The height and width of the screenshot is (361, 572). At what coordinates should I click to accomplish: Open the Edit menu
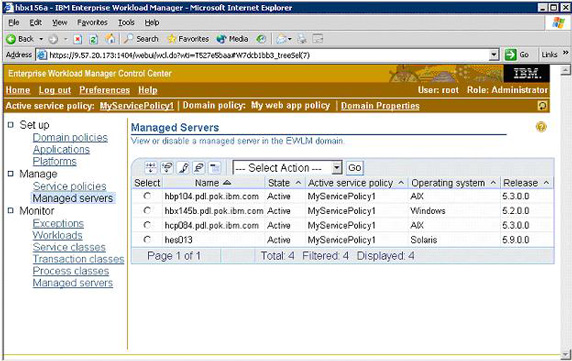[35, 23]
